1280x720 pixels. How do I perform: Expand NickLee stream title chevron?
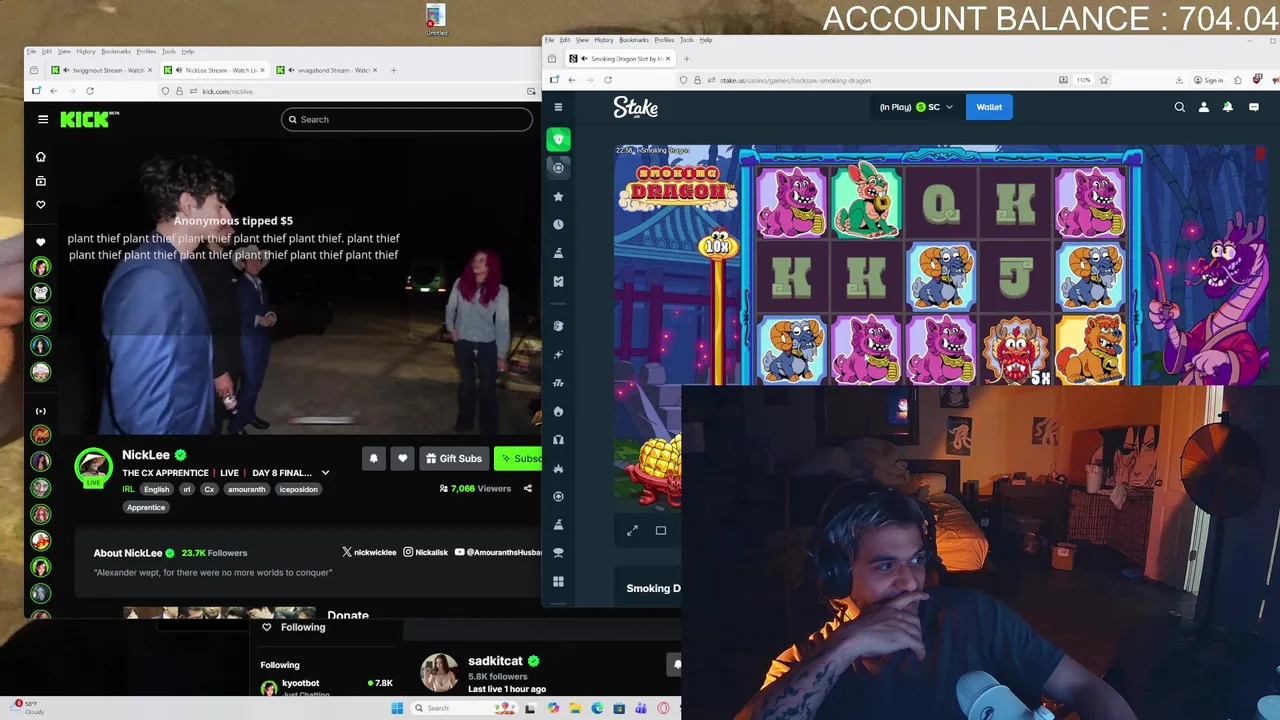click(325, 473)
